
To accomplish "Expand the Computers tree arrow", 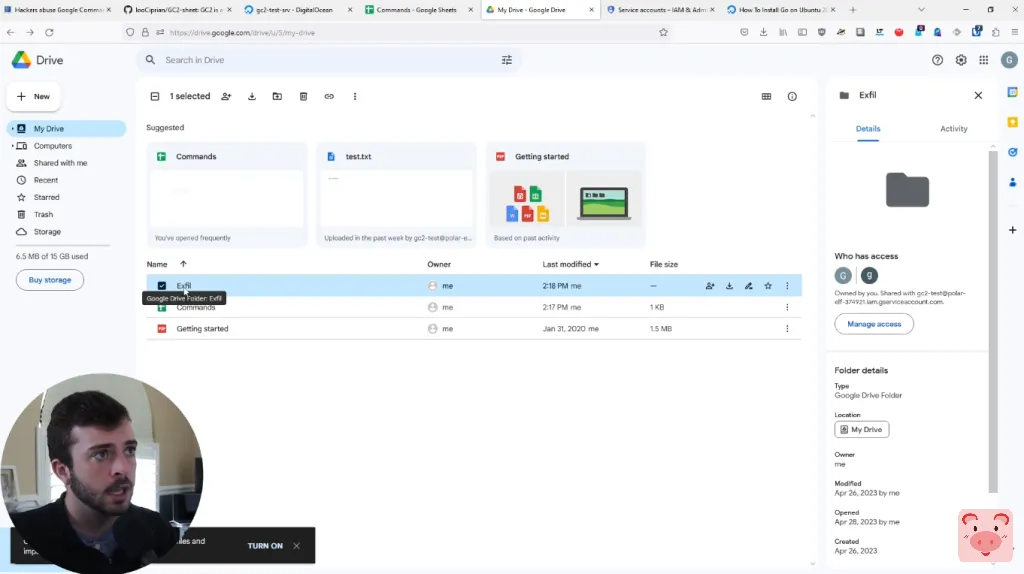I will click(x=12, y=146).
